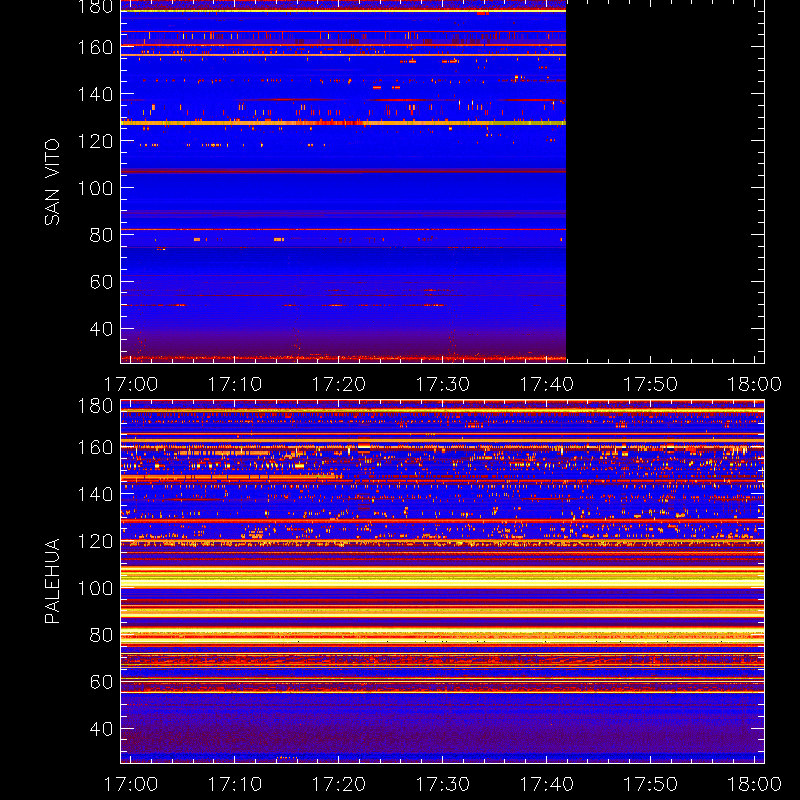Click the 18:00 time label under PALEHUA plot
The width and height of the screenshot is (800, 800).
pos(754,784)
